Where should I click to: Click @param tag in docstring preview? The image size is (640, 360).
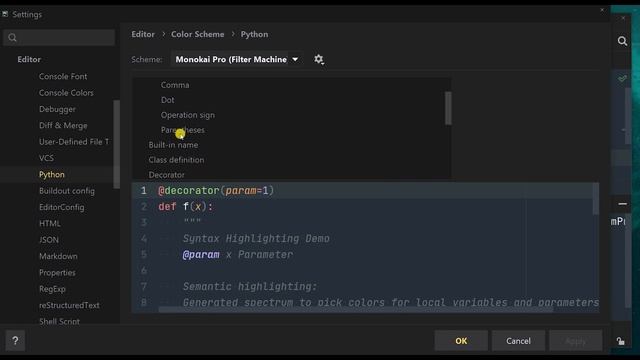pyautogui.click(x=201, y=255)
